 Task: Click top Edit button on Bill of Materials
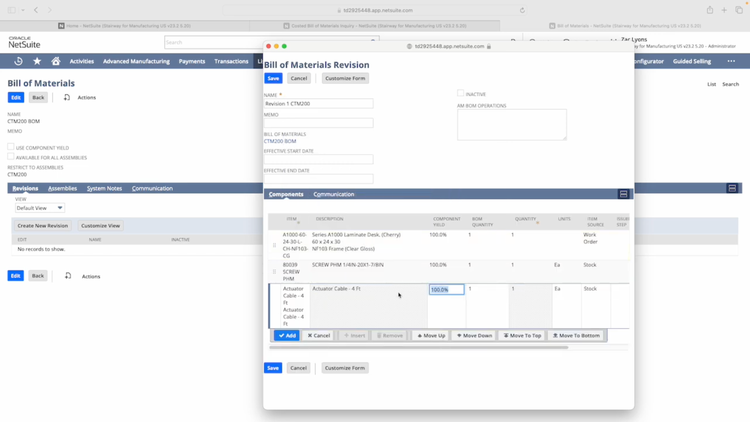(16, 98)
